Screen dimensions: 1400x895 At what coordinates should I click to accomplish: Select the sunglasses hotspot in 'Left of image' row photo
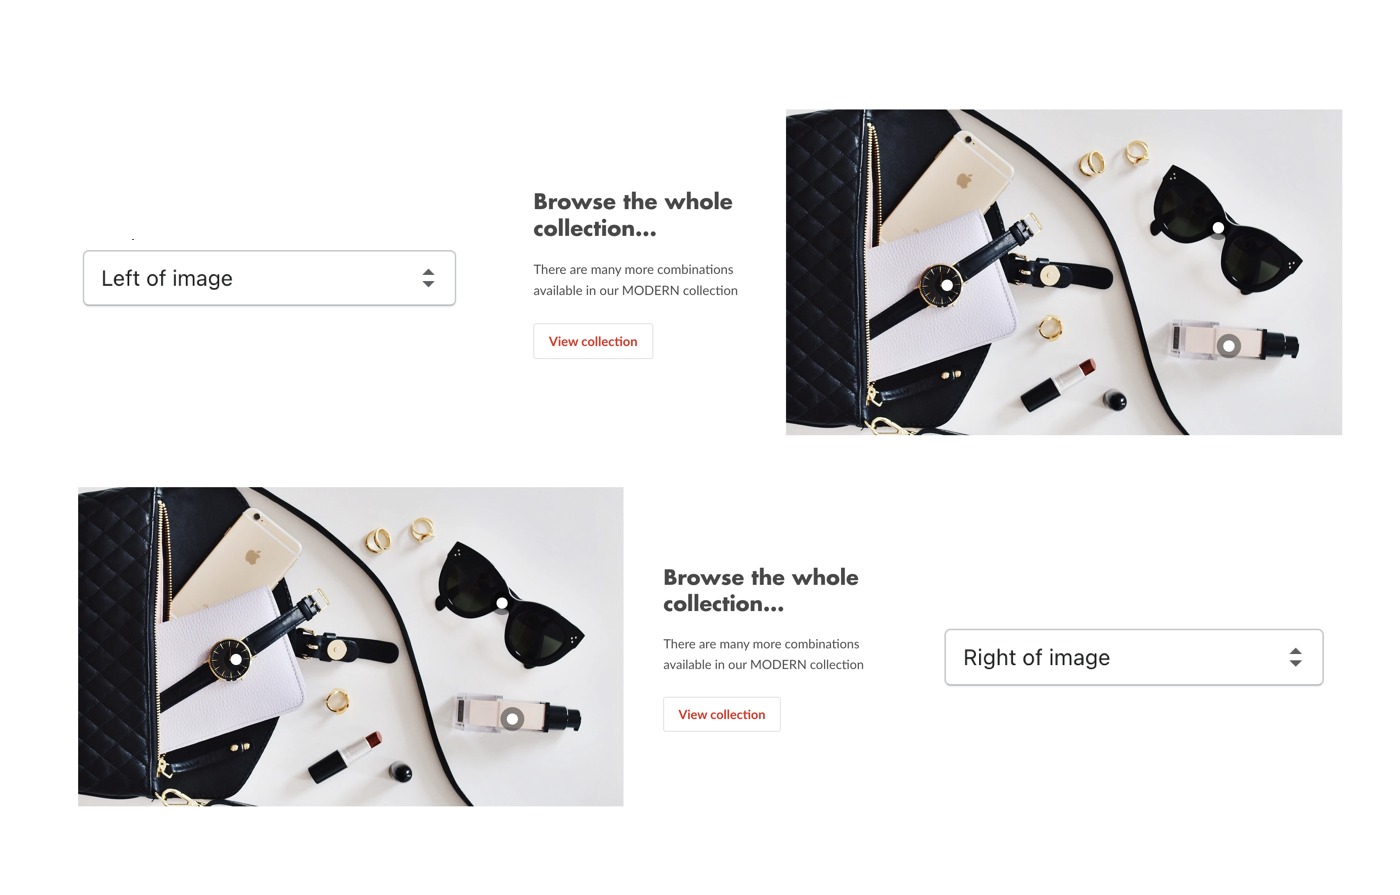click(1218, 228)
